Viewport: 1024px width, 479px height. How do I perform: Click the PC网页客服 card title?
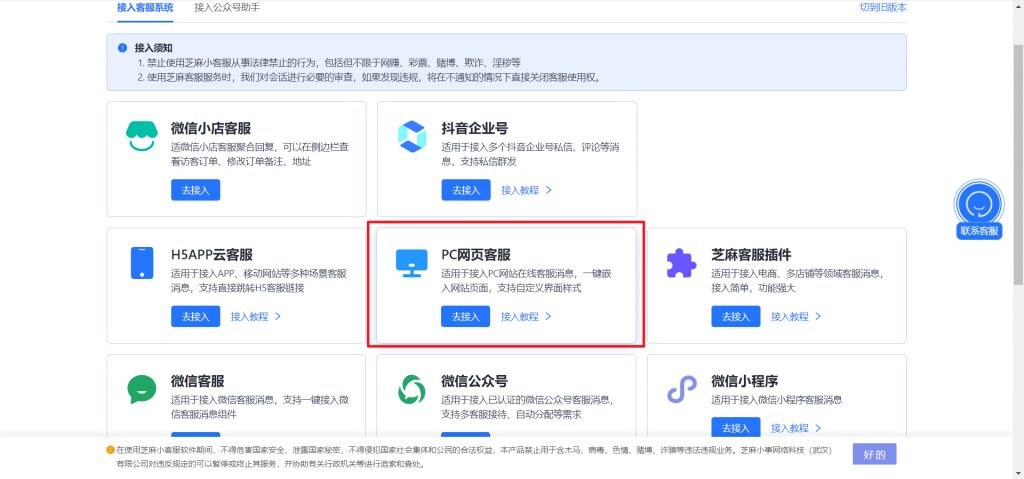476,255
